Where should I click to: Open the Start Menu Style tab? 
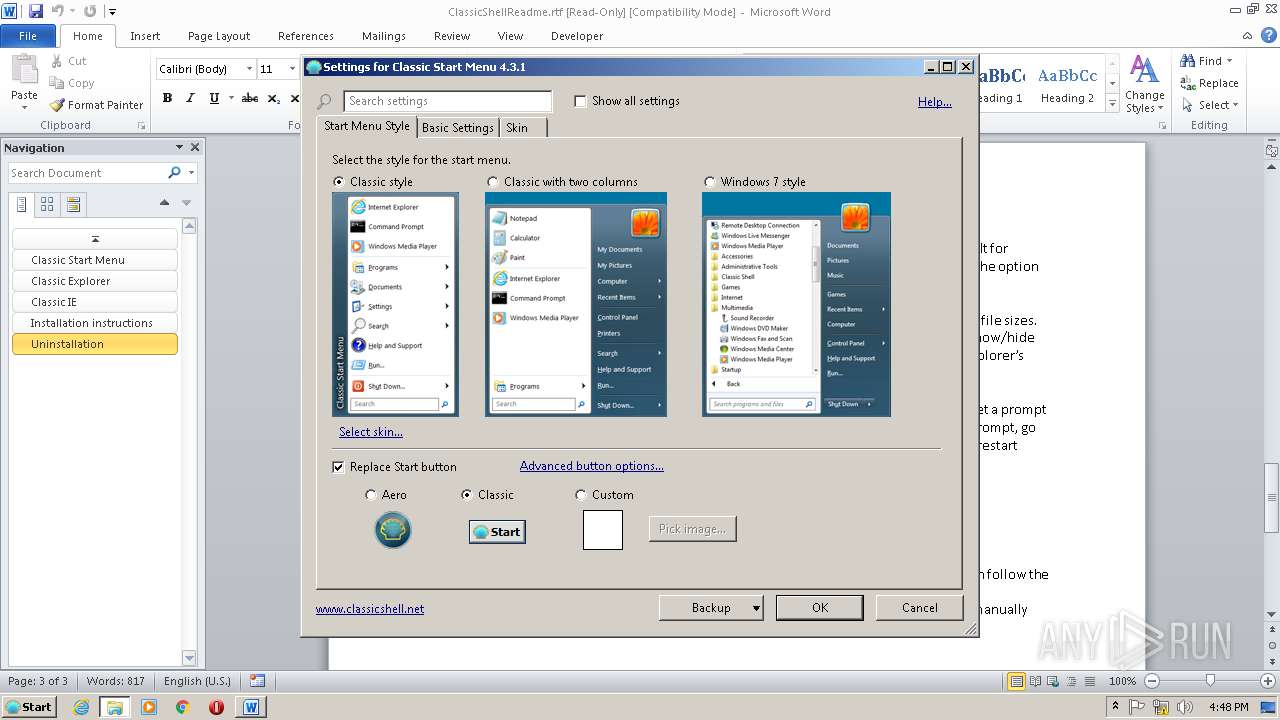(367, 126)
